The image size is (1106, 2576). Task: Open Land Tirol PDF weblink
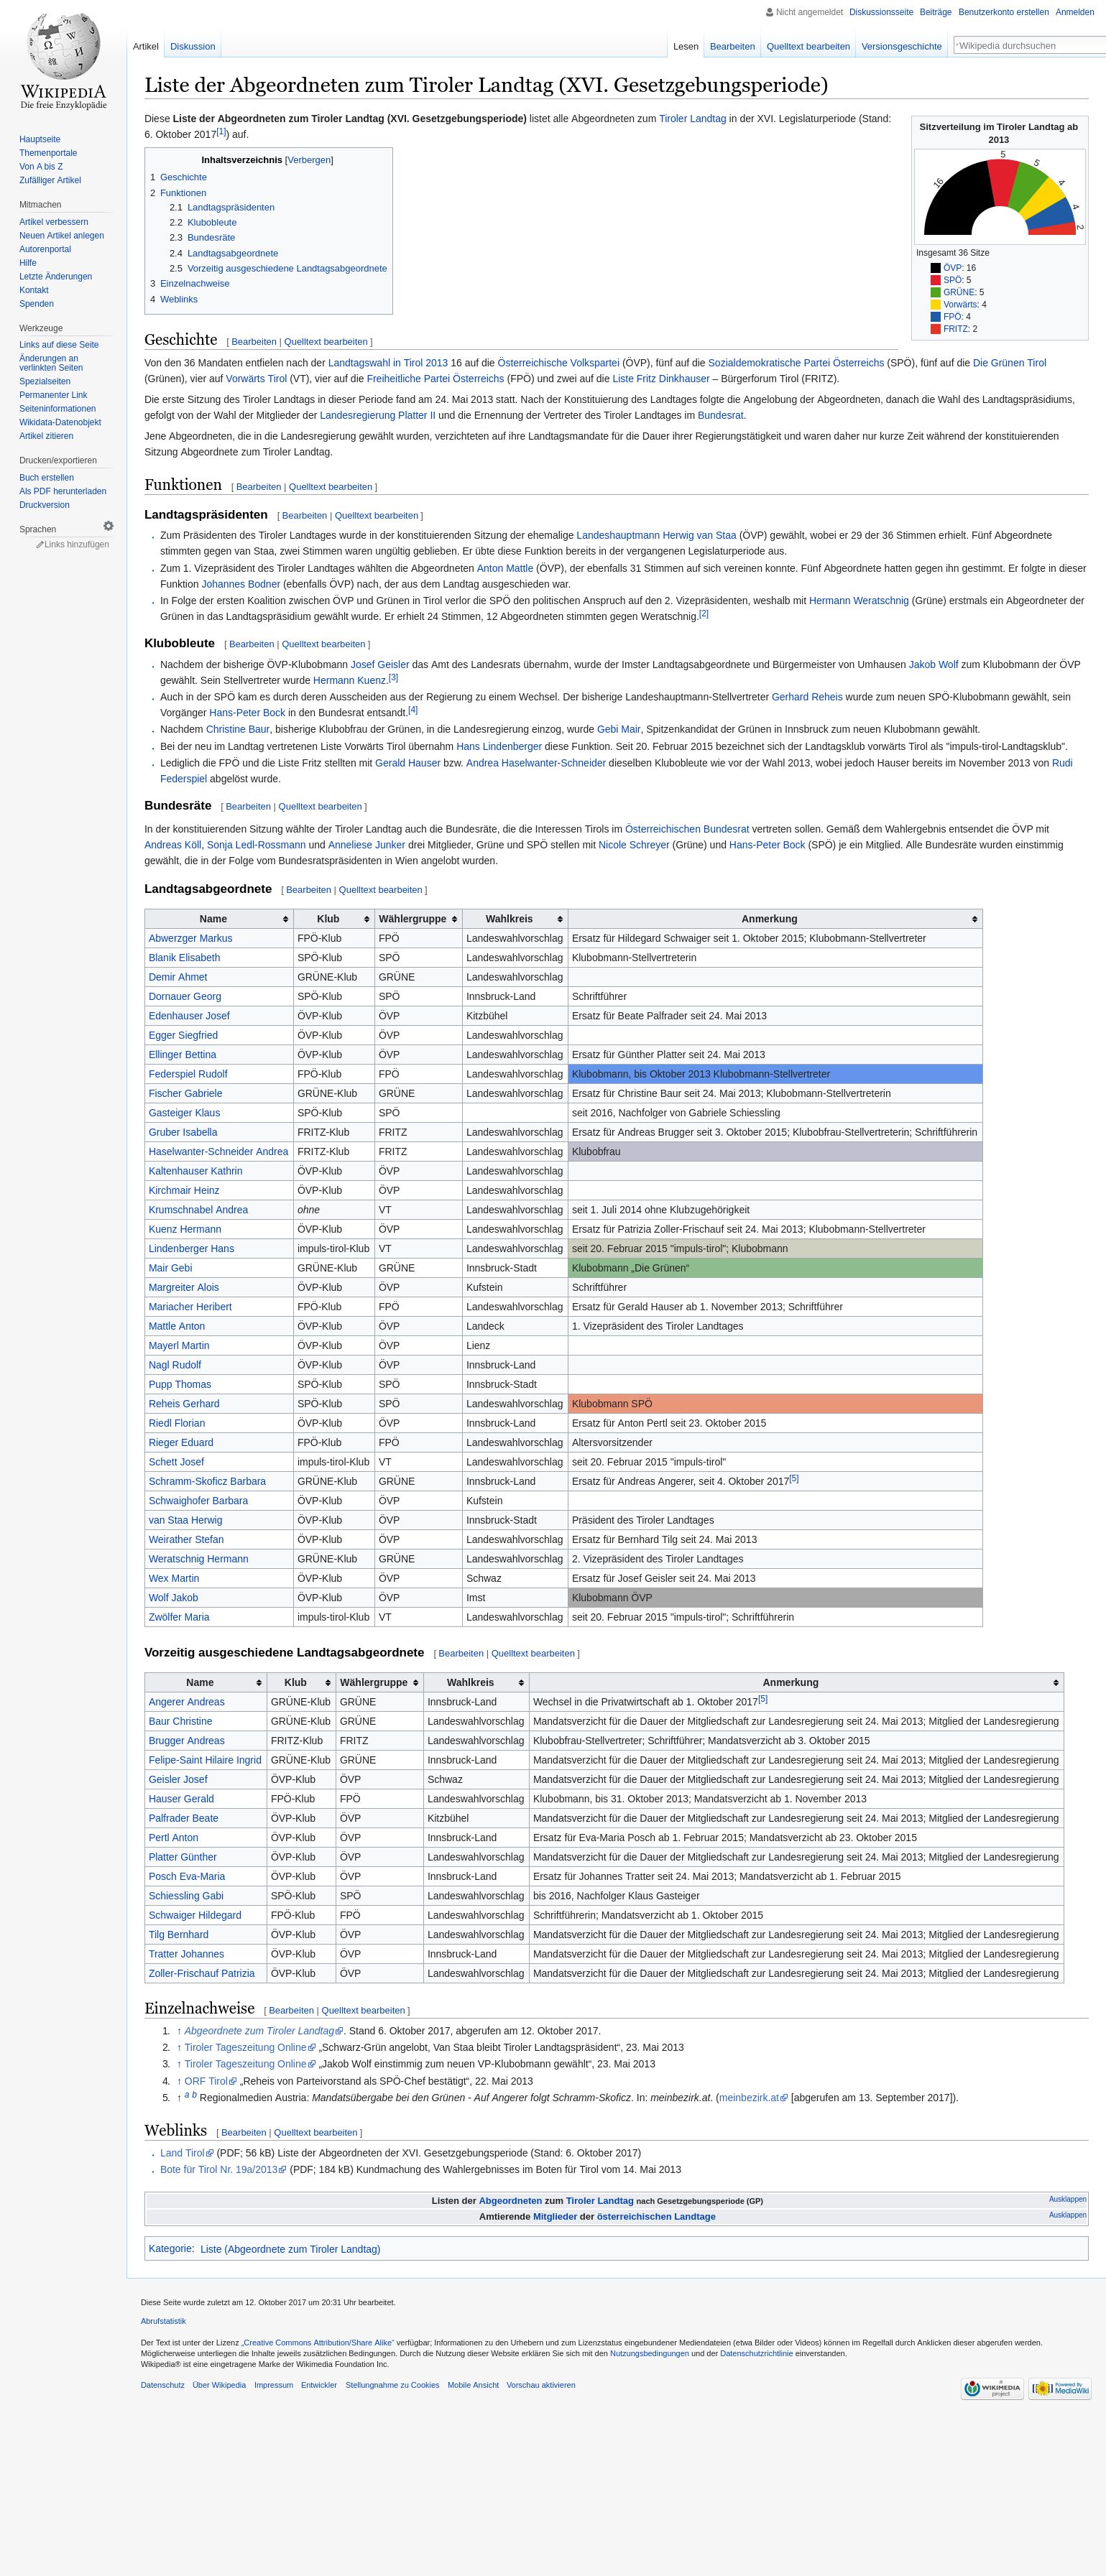coord(185,2153)
